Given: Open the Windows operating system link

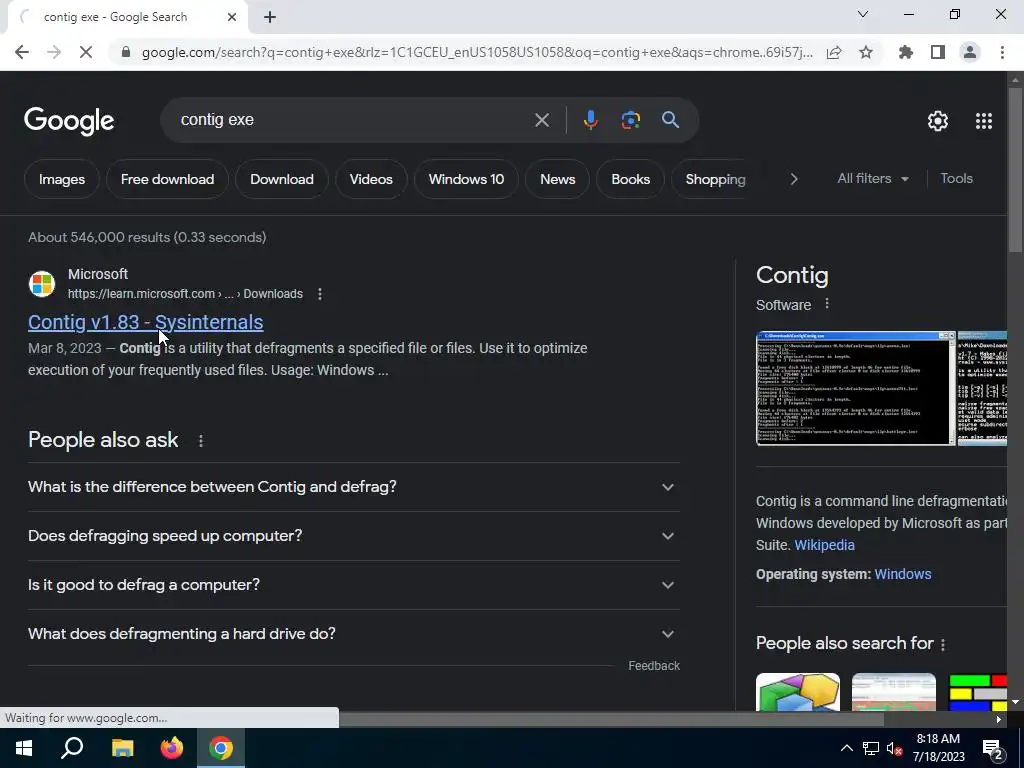Looking at the screenshot, I should [x=903, y=574].
